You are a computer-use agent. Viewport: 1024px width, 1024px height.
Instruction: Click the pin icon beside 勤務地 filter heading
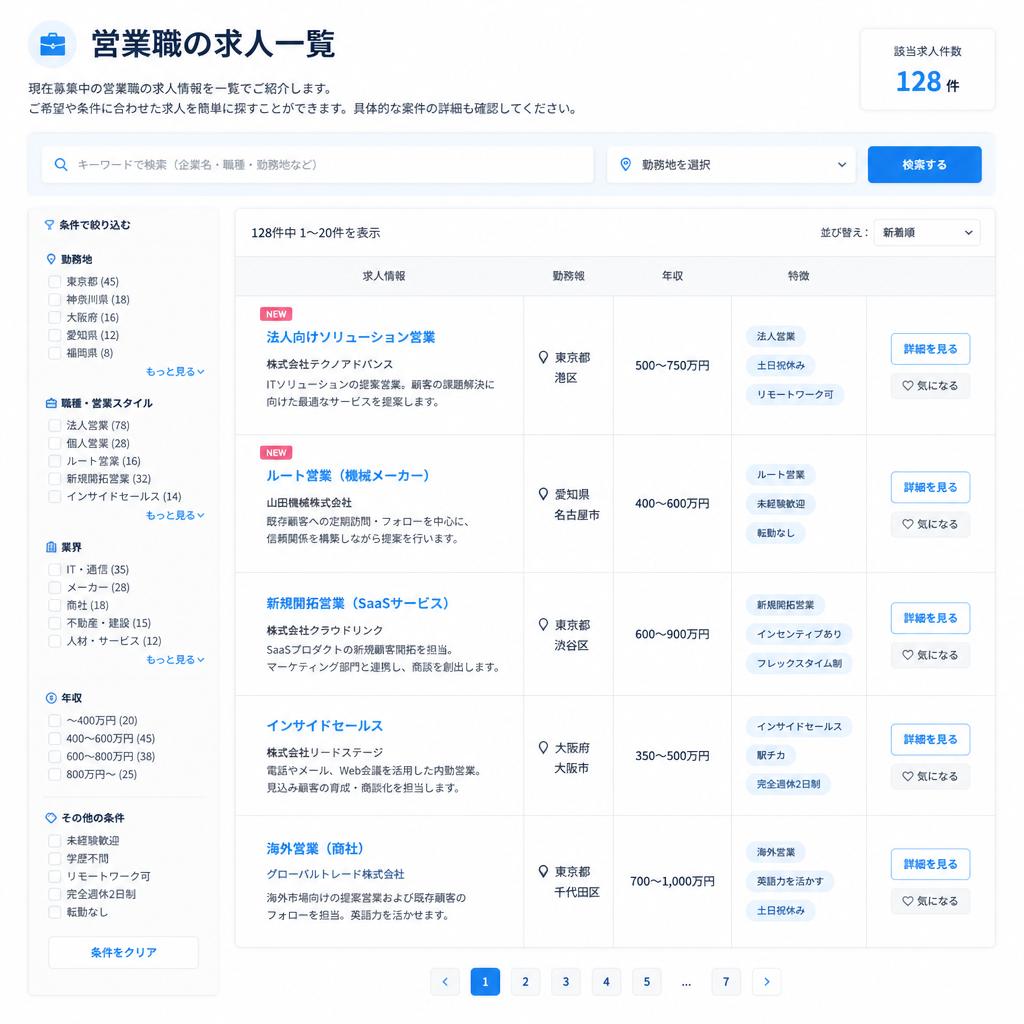click(51, 259)
